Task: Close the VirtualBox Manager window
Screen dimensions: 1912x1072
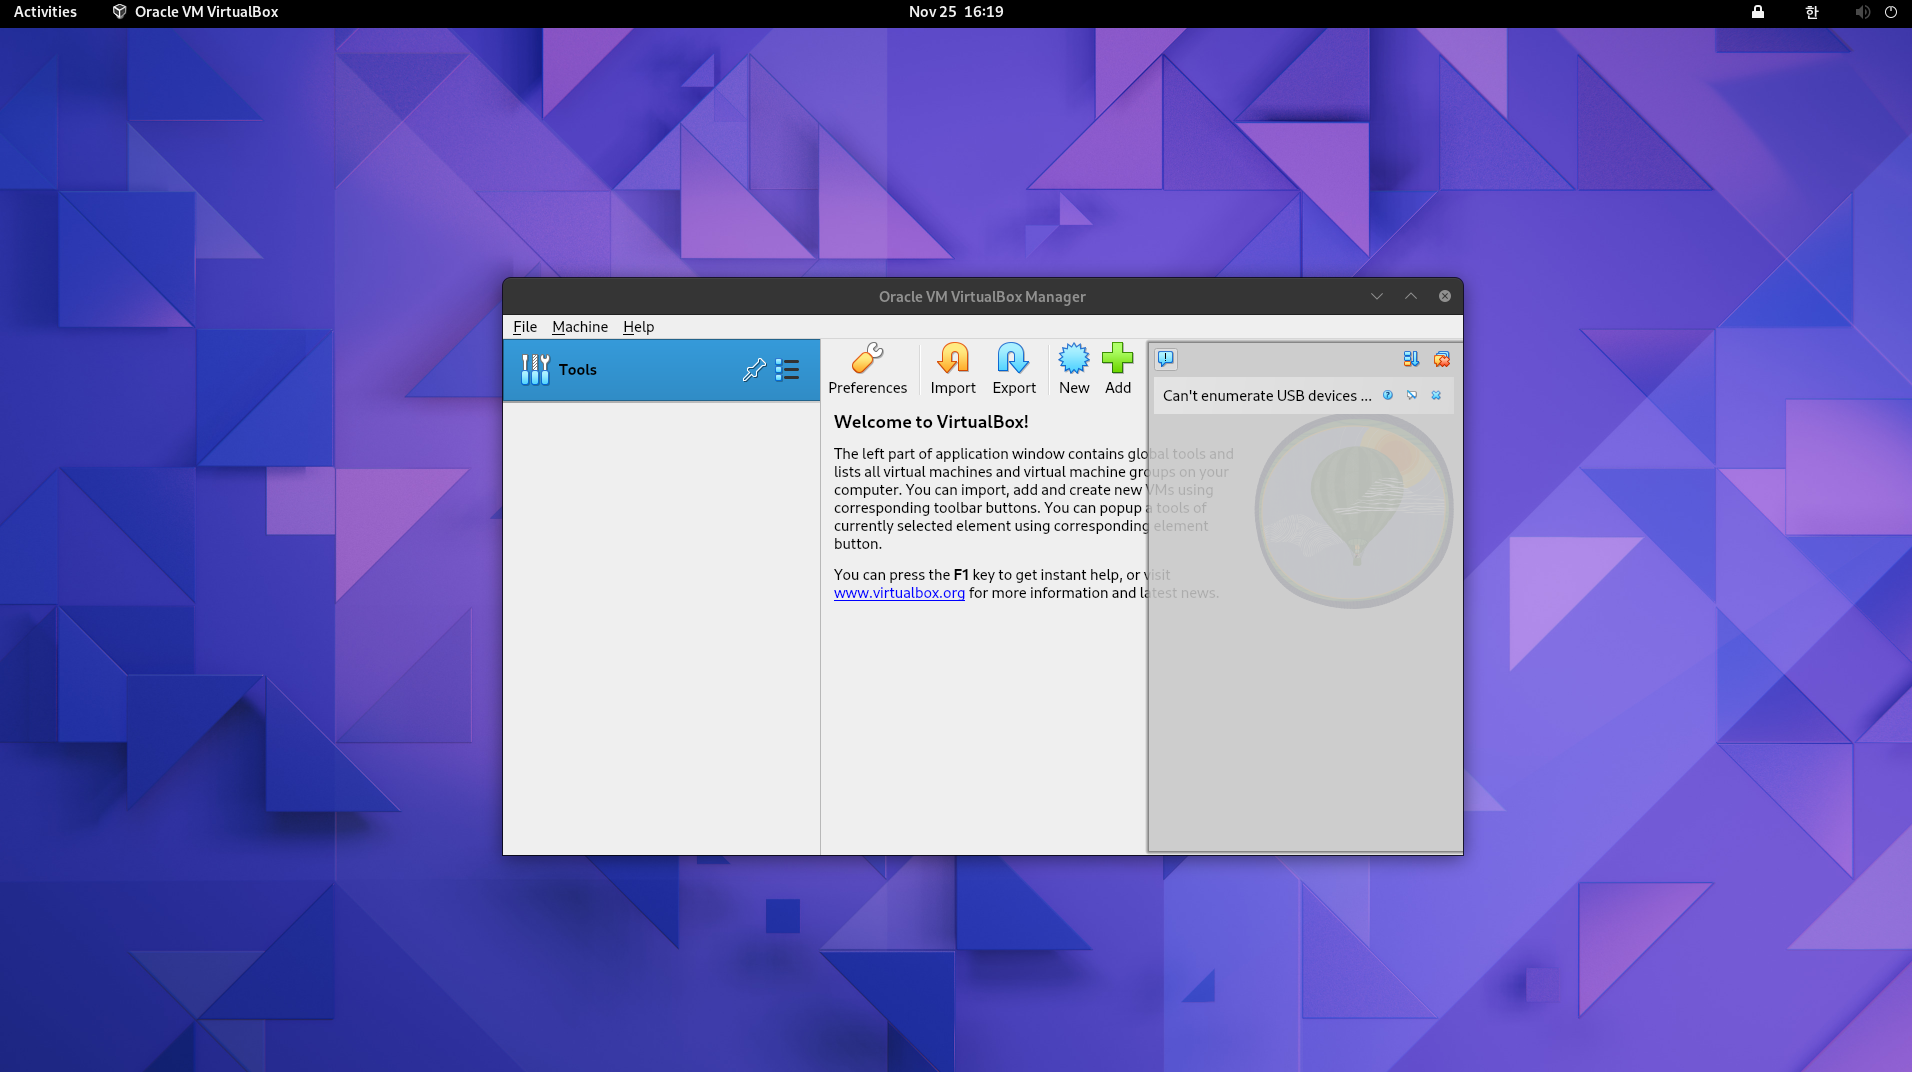Action: 1445,296
